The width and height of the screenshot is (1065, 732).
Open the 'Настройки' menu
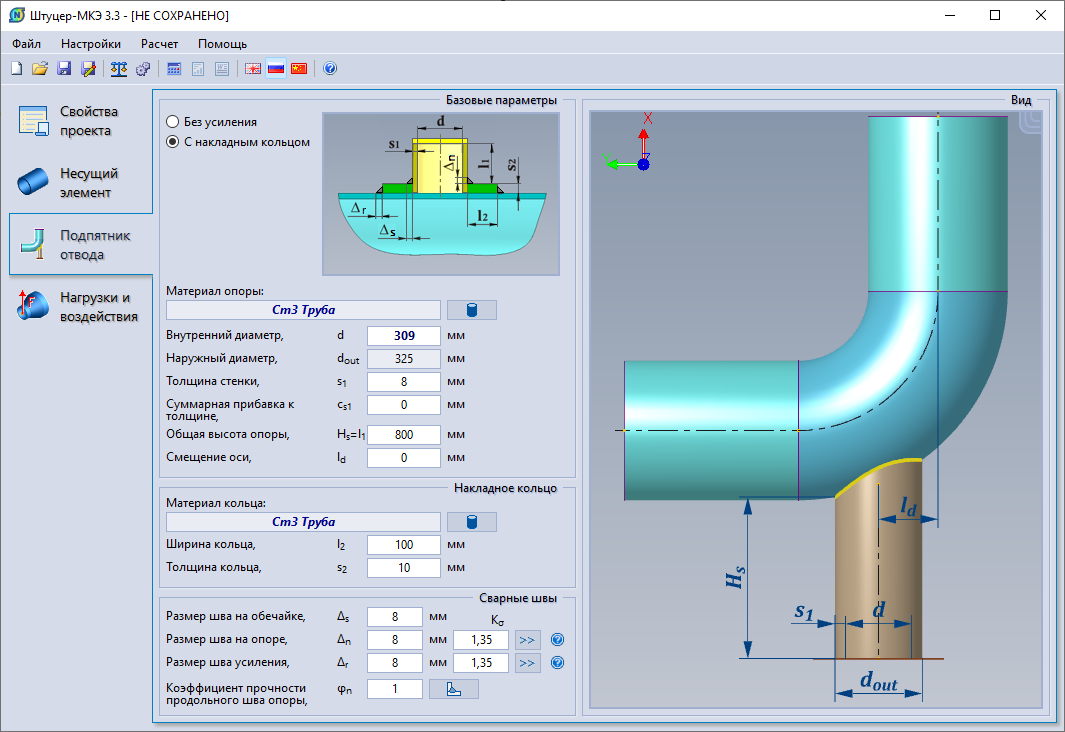click(91, 44)
